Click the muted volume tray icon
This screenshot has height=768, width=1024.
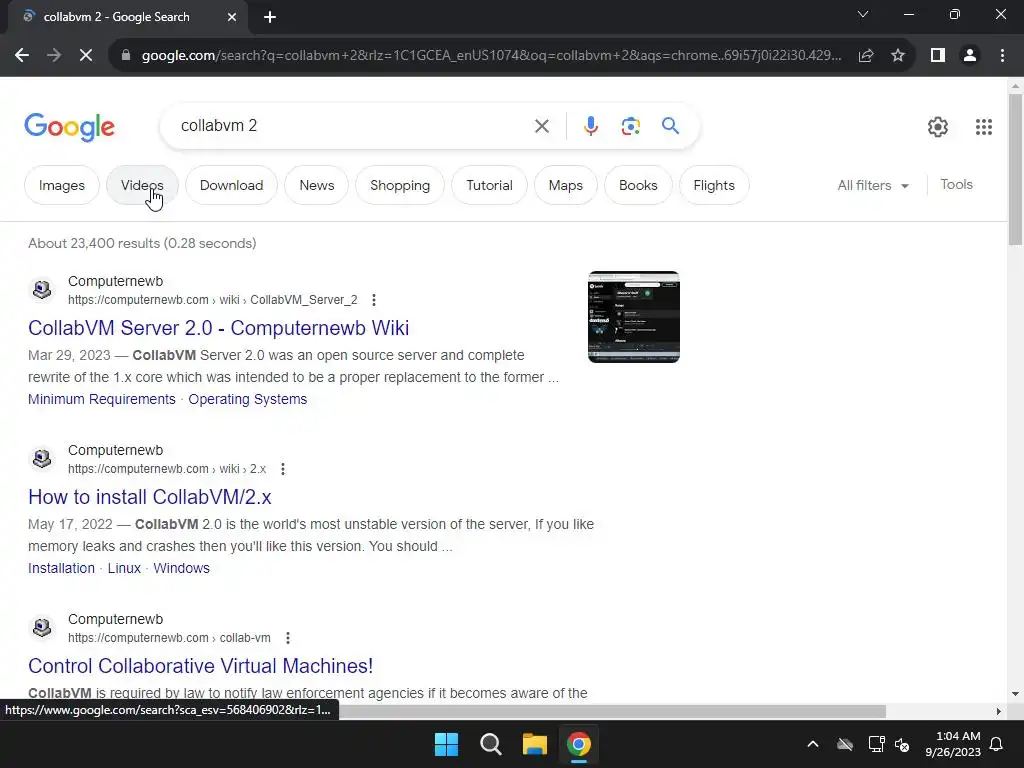[x=902, y=744]
